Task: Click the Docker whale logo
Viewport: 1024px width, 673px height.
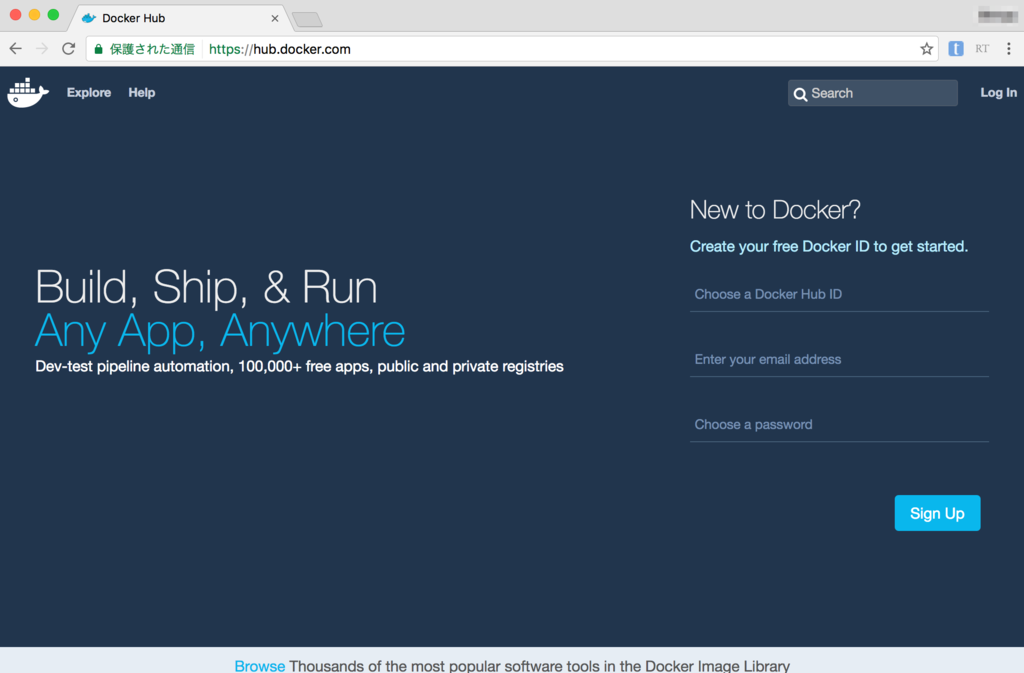Action: click(27, 93)
